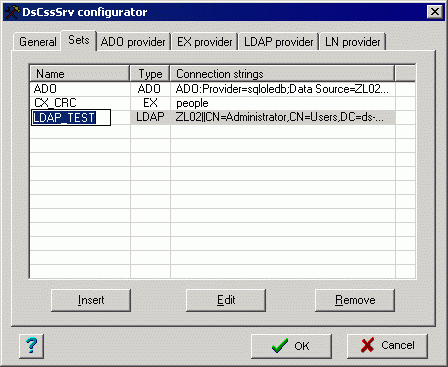448x367 pixels.
Task: Click the Edit button
Action: pyautogui.click(x=226, y=300)
